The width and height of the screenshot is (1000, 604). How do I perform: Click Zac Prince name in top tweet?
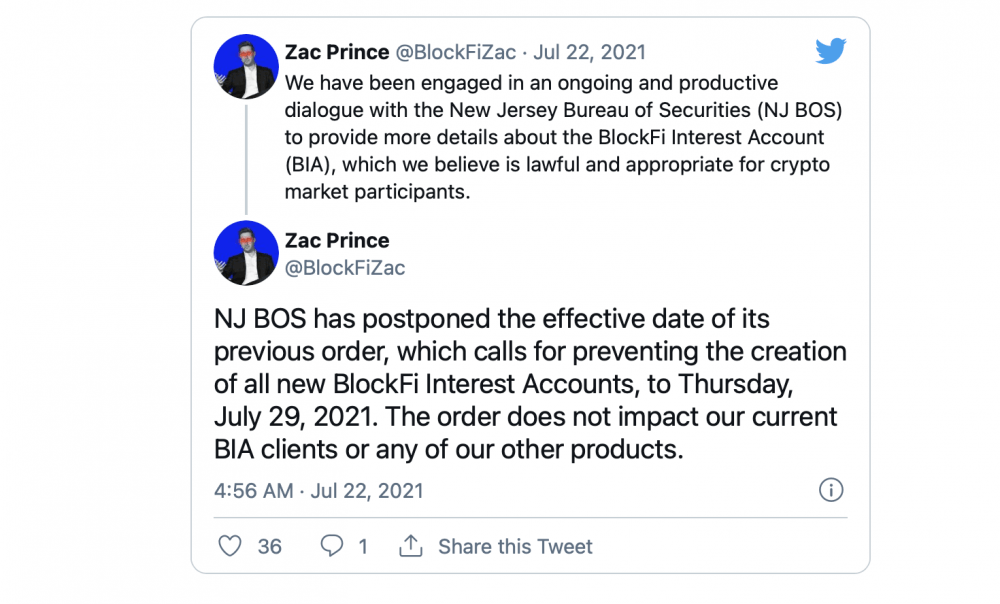tap(337, 52)
